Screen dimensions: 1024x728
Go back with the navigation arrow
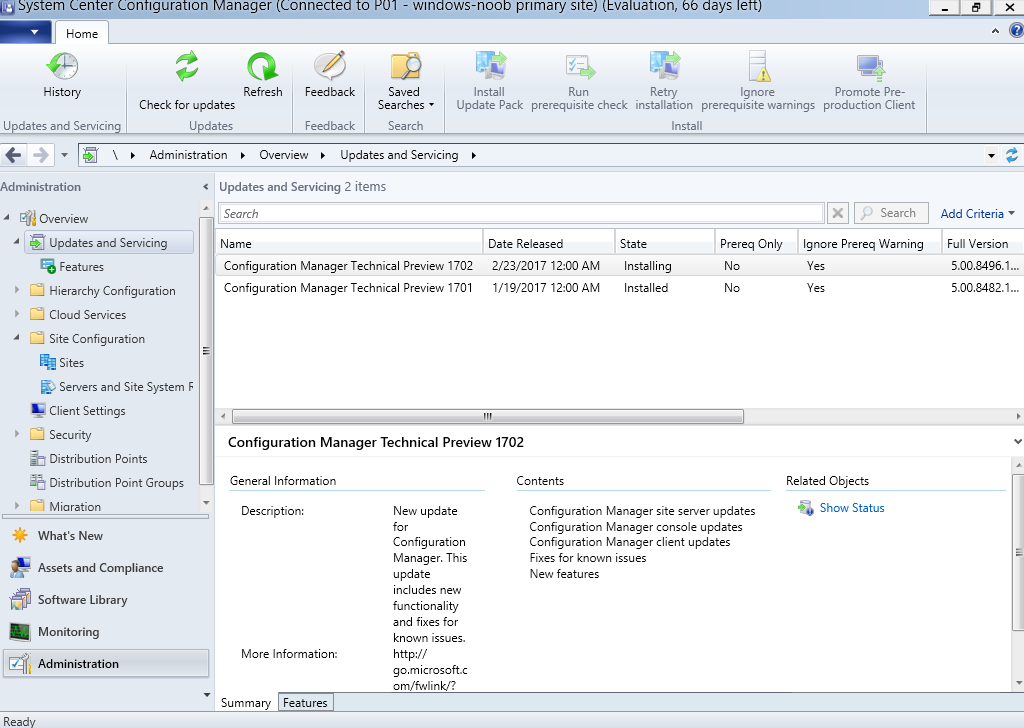14,155
